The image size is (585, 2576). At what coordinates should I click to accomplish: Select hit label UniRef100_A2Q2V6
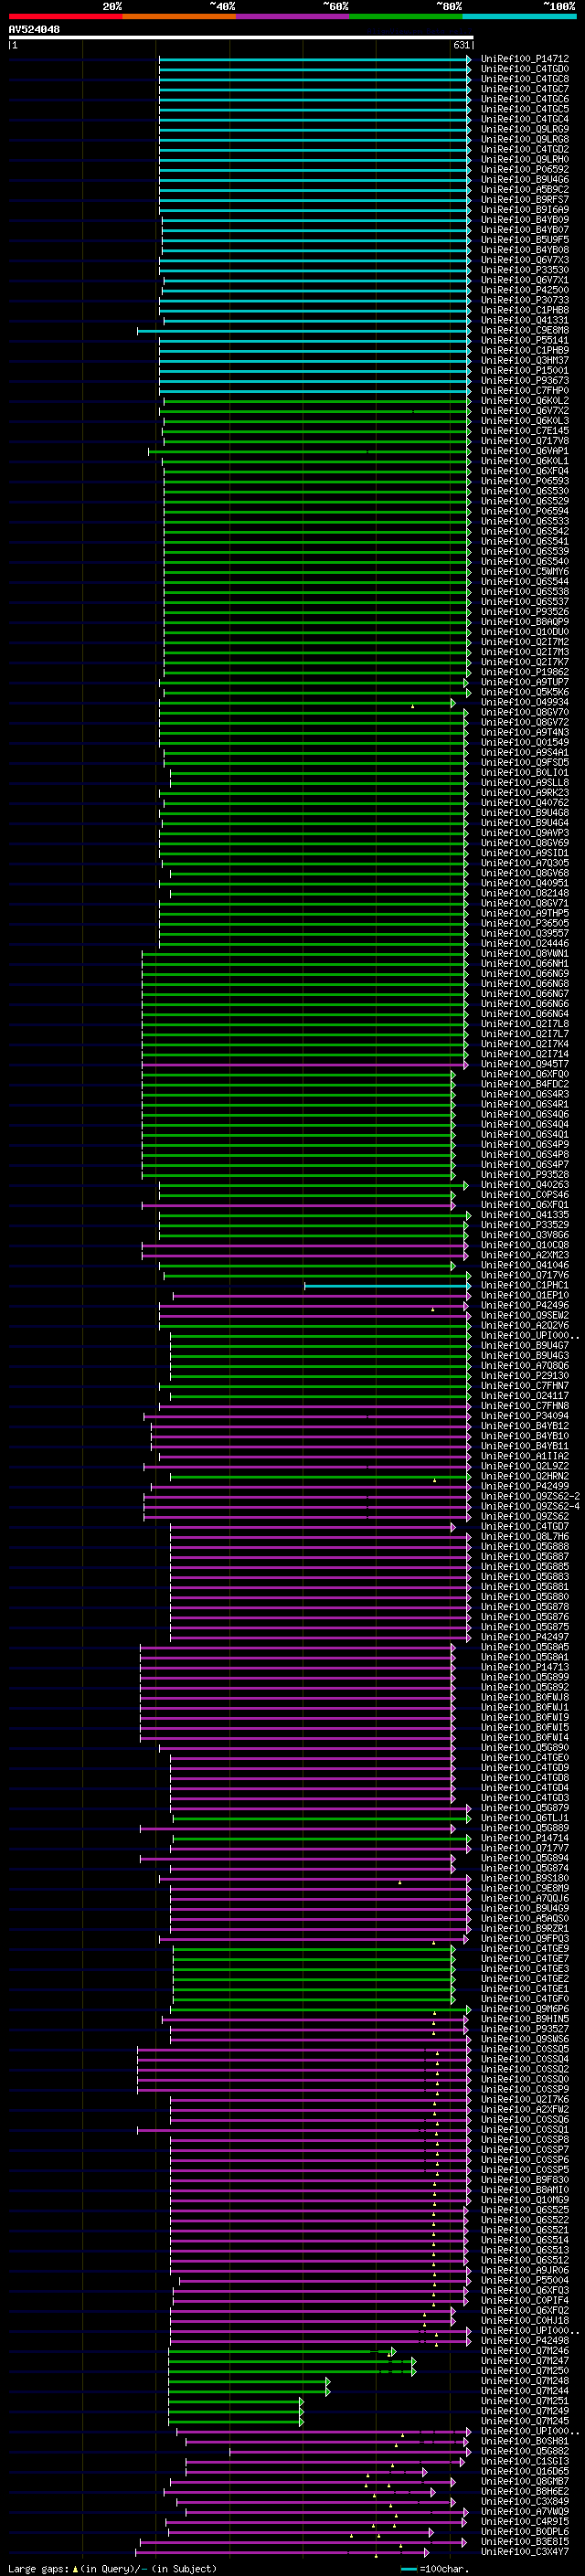tap(524, 1325)
